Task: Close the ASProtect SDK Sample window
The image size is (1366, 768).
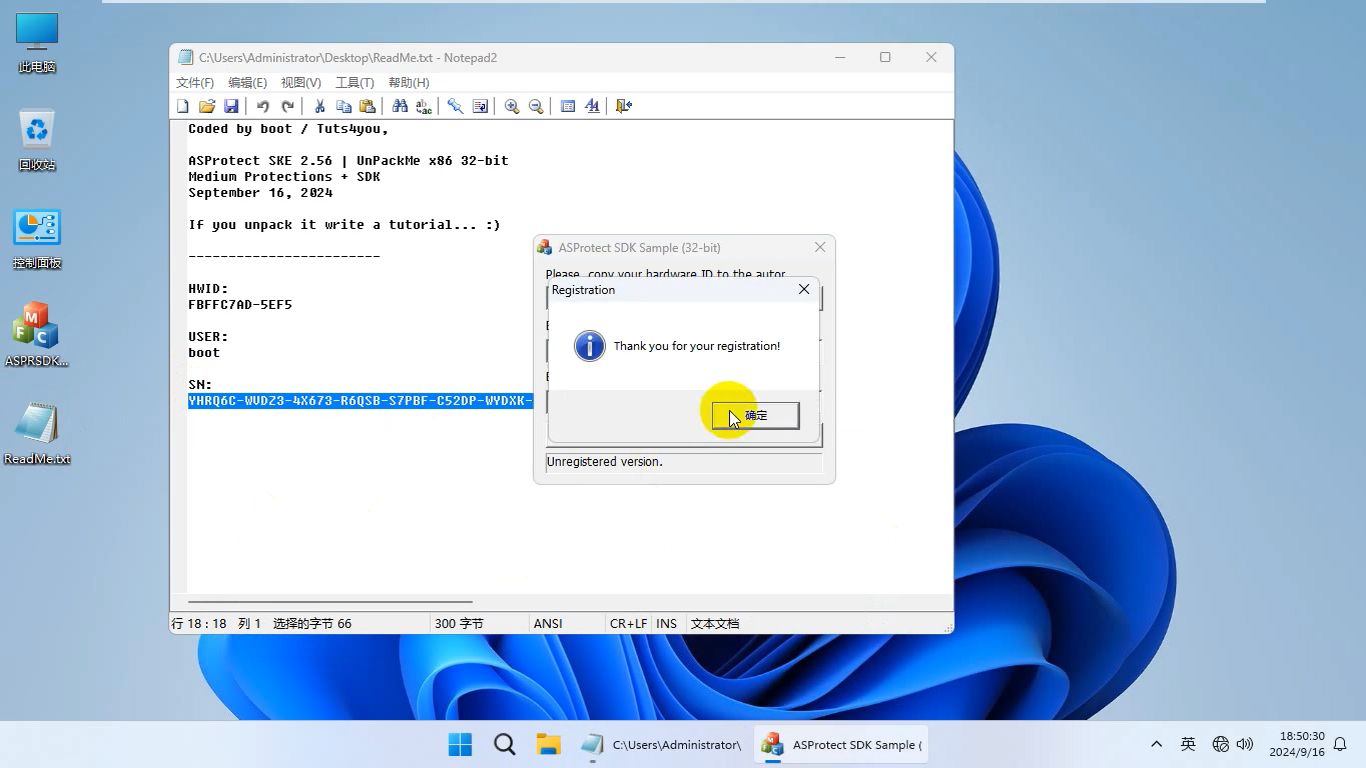Action: click(820, 247)
